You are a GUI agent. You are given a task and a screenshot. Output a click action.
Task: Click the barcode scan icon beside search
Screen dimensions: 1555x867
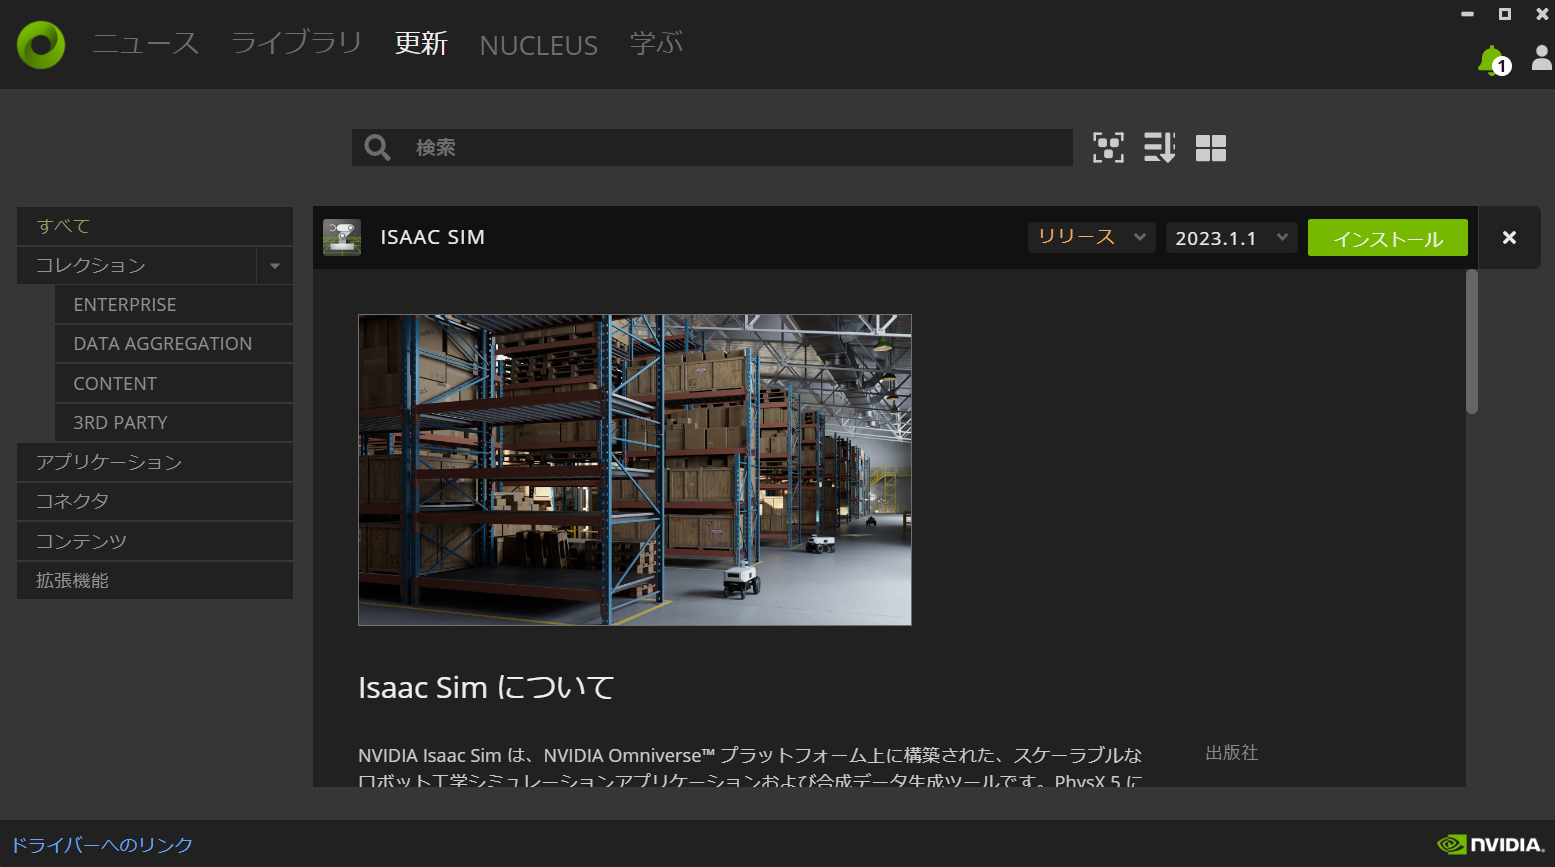coord(1108,147)
